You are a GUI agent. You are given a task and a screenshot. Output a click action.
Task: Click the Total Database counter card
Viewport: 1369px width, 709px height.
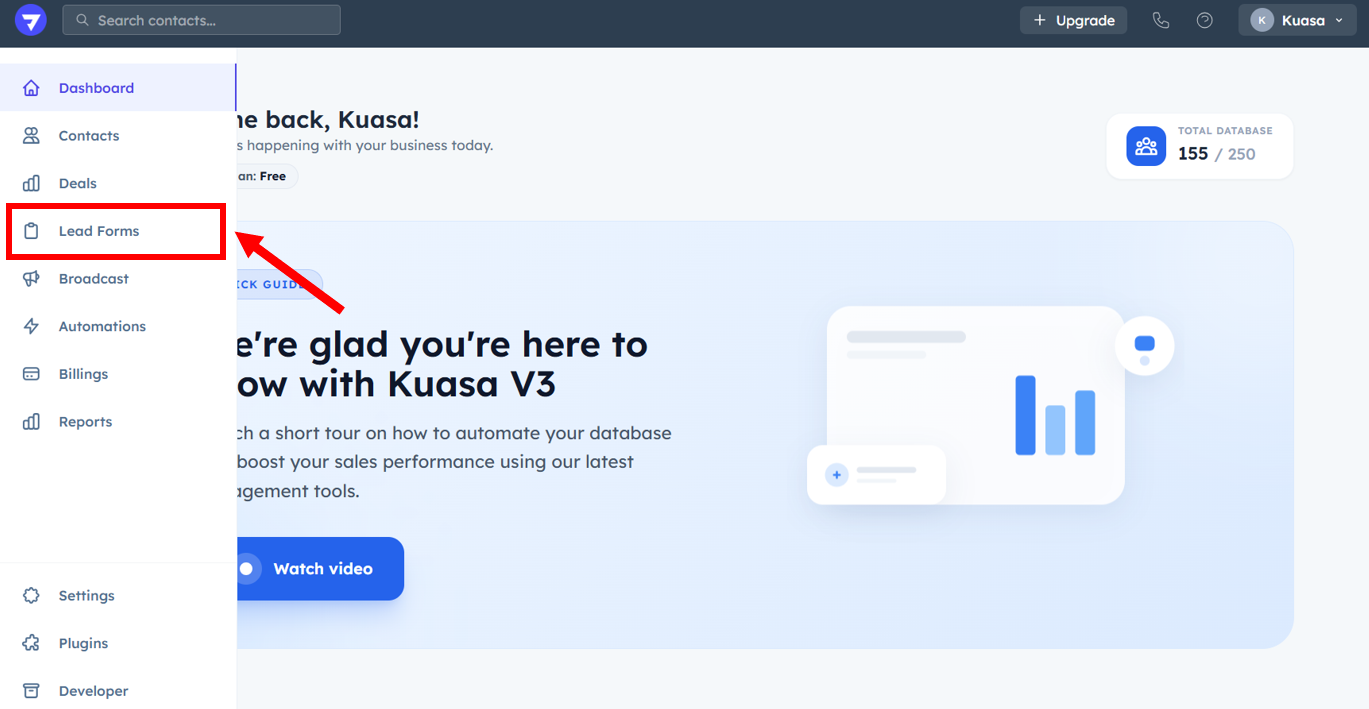pyautogui.click(x=1199, y=146)
